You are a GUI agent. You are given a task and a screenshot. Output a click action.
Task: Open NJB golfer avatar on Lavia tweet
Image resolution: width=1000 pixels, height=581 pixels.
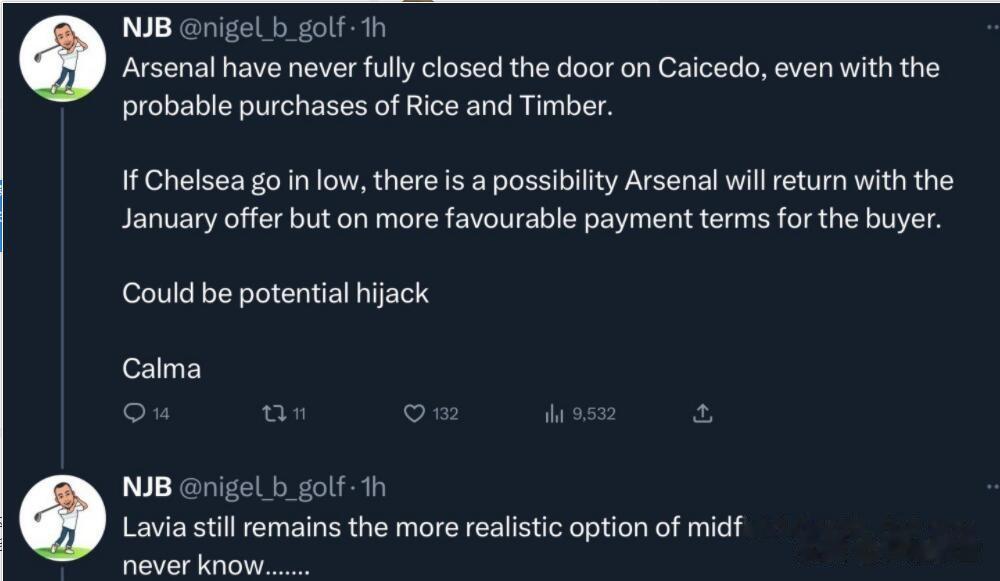(62, 518)
